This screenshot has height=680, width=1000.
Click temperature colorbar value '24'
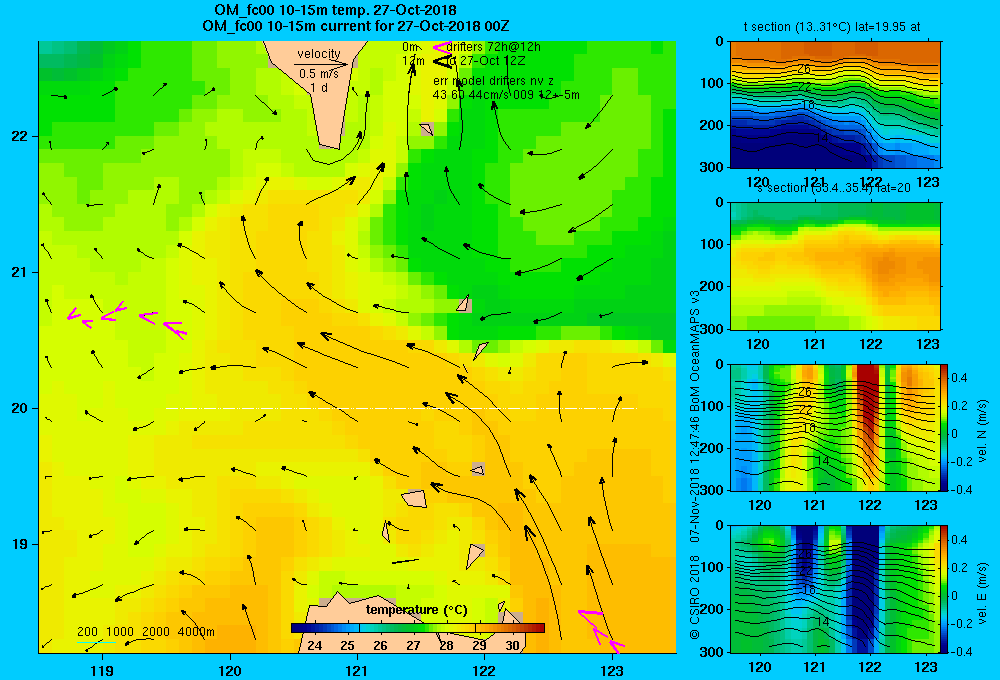[314, 646]
